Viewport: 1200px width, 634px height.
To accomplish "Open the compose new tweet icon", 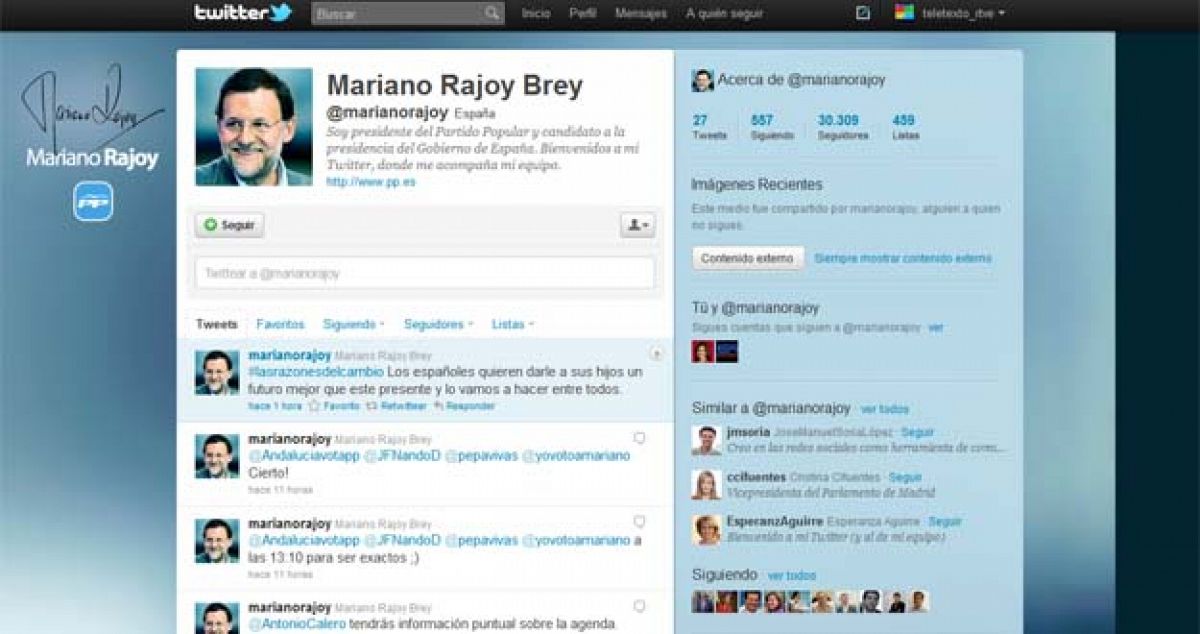I will 863,13.
